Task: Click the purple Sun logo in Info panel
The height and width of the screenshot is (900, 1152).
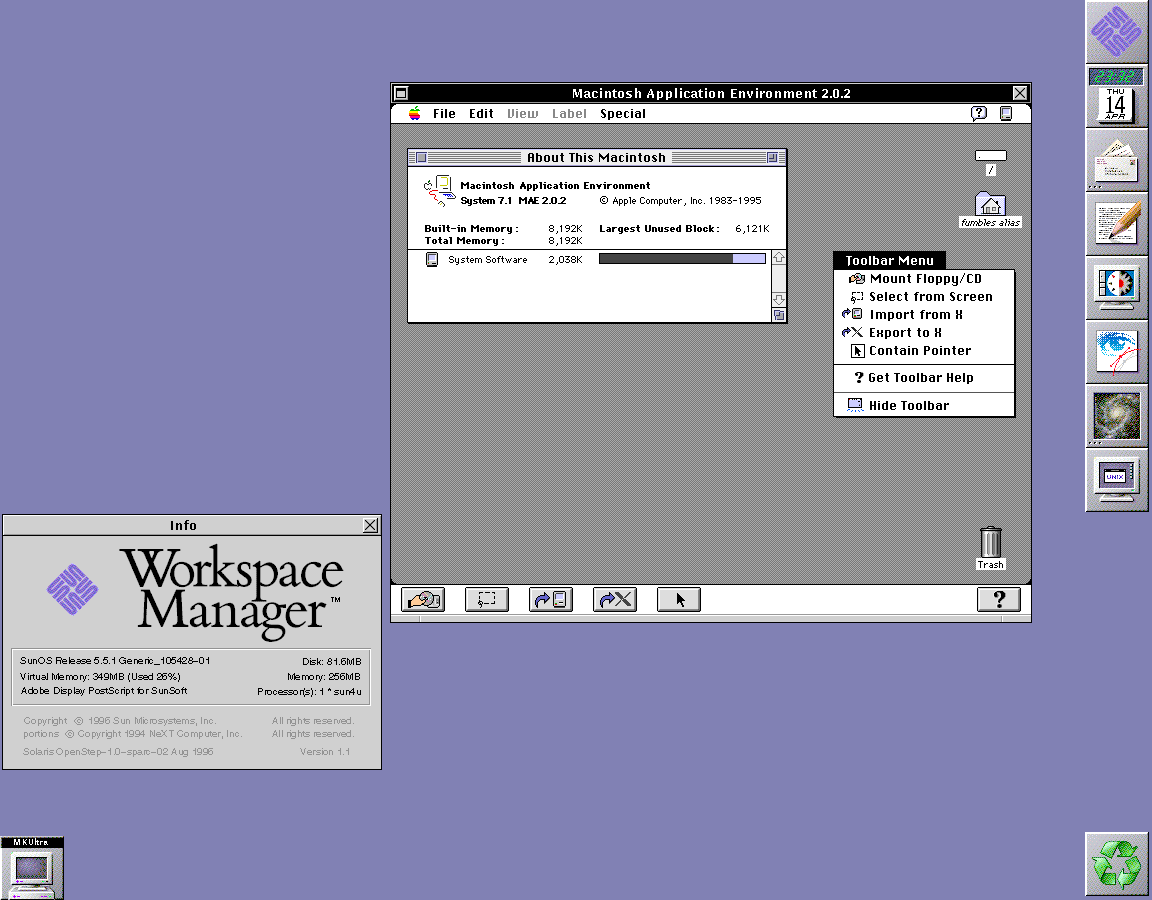Action: point(72,589)
